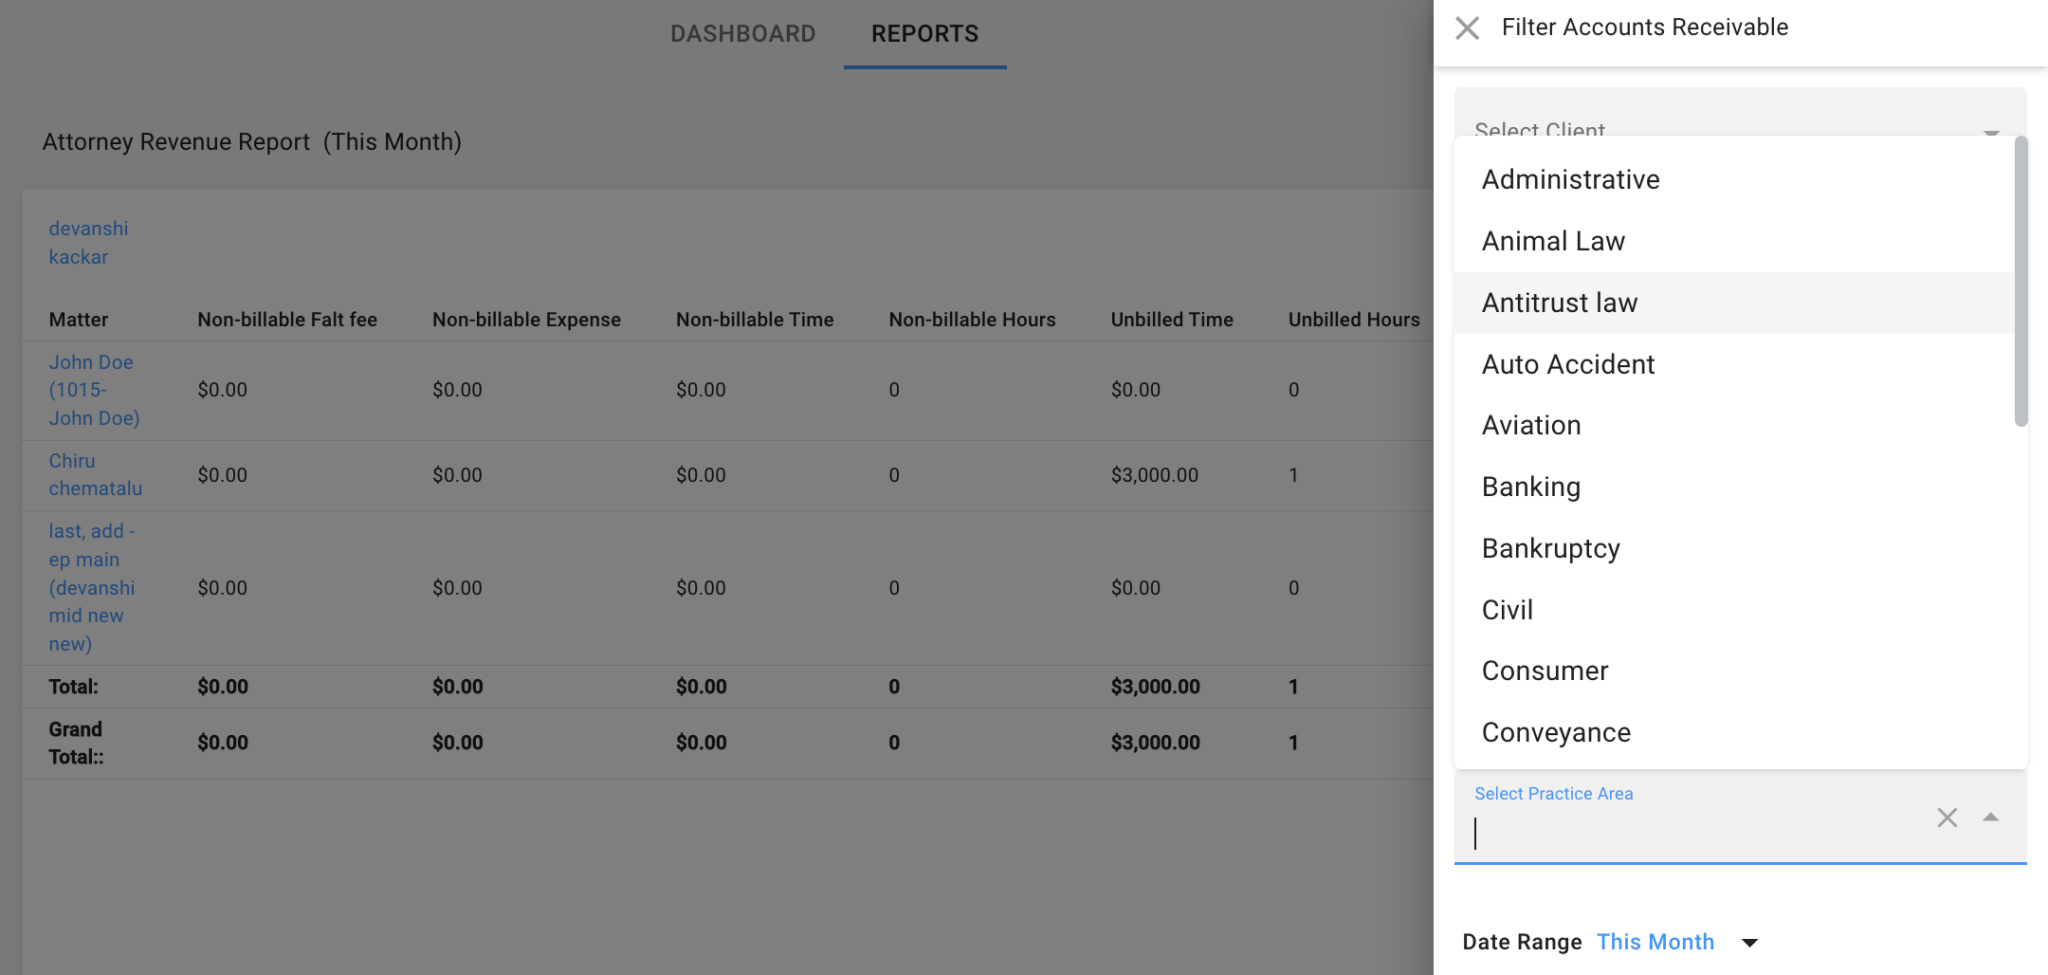Focus the Select Practice Area input
Viewport: 2048px width, 975px height.
pos(1690,833)
